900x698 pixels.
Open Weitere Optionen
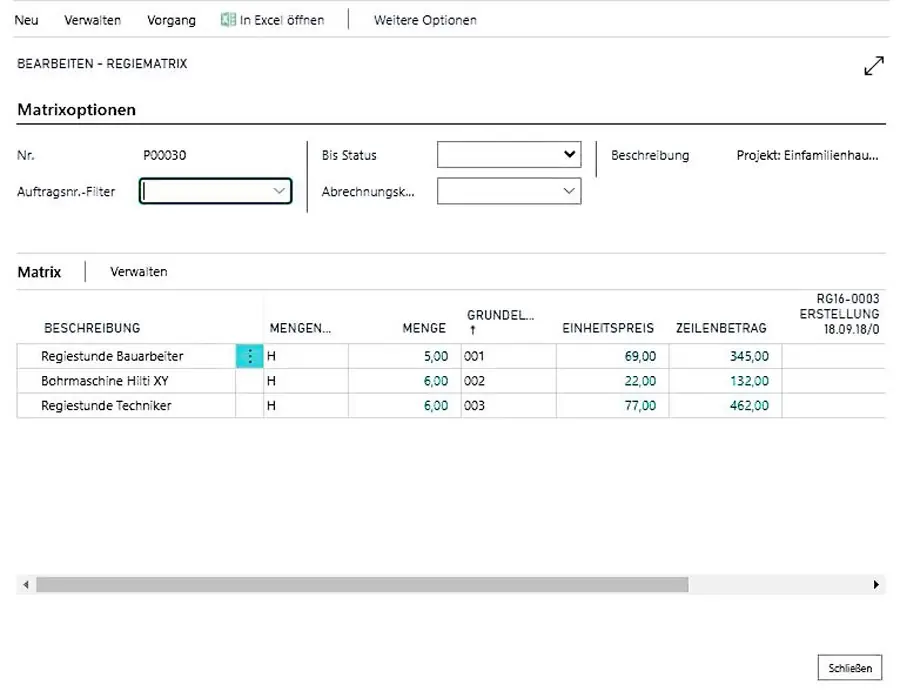(425, 20)
